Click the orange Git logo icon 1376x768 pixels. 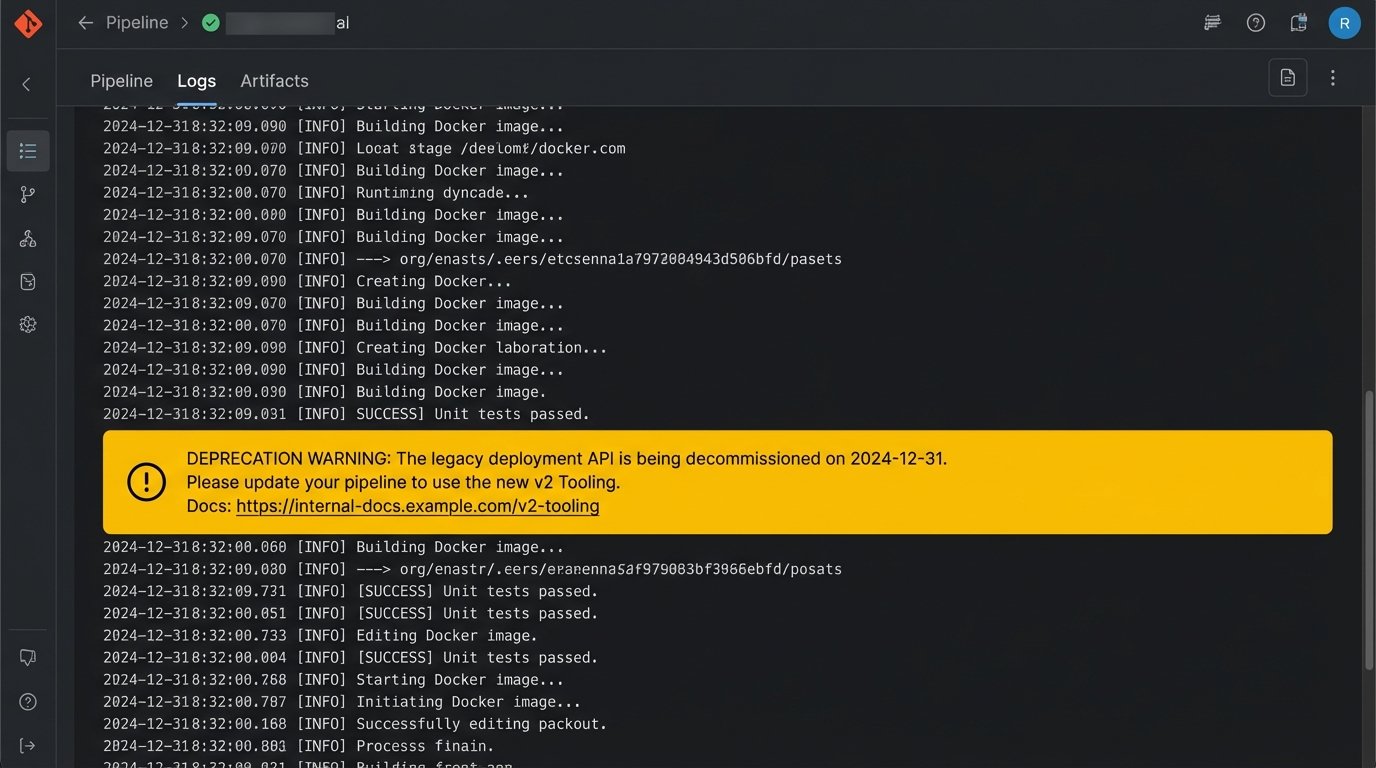(28, 23)
